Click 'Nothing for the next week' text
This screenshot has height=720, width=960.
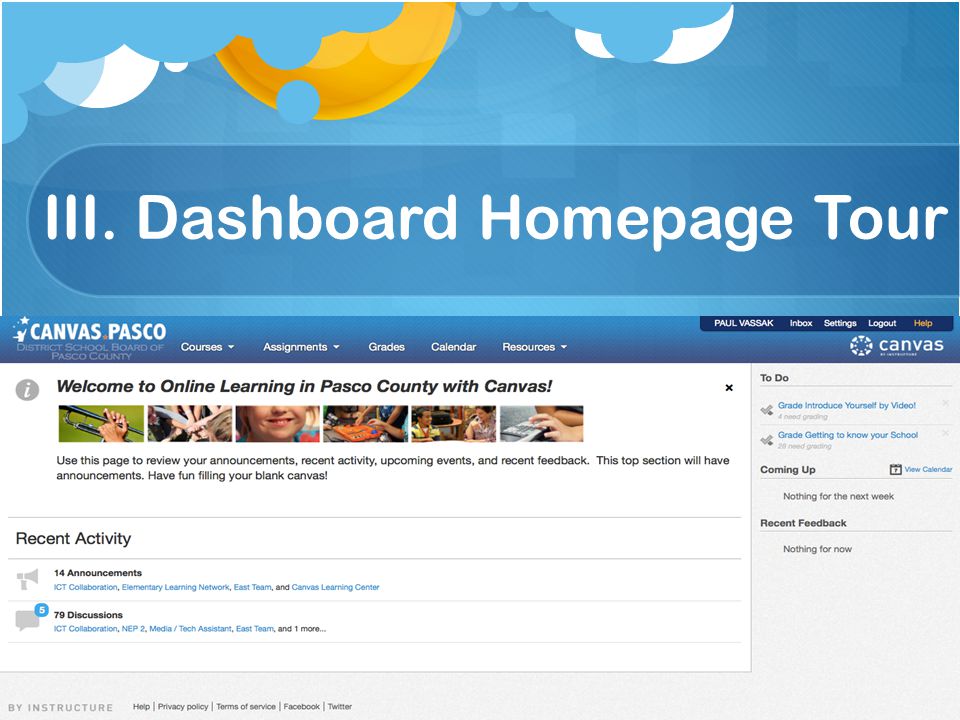[838, 497]
